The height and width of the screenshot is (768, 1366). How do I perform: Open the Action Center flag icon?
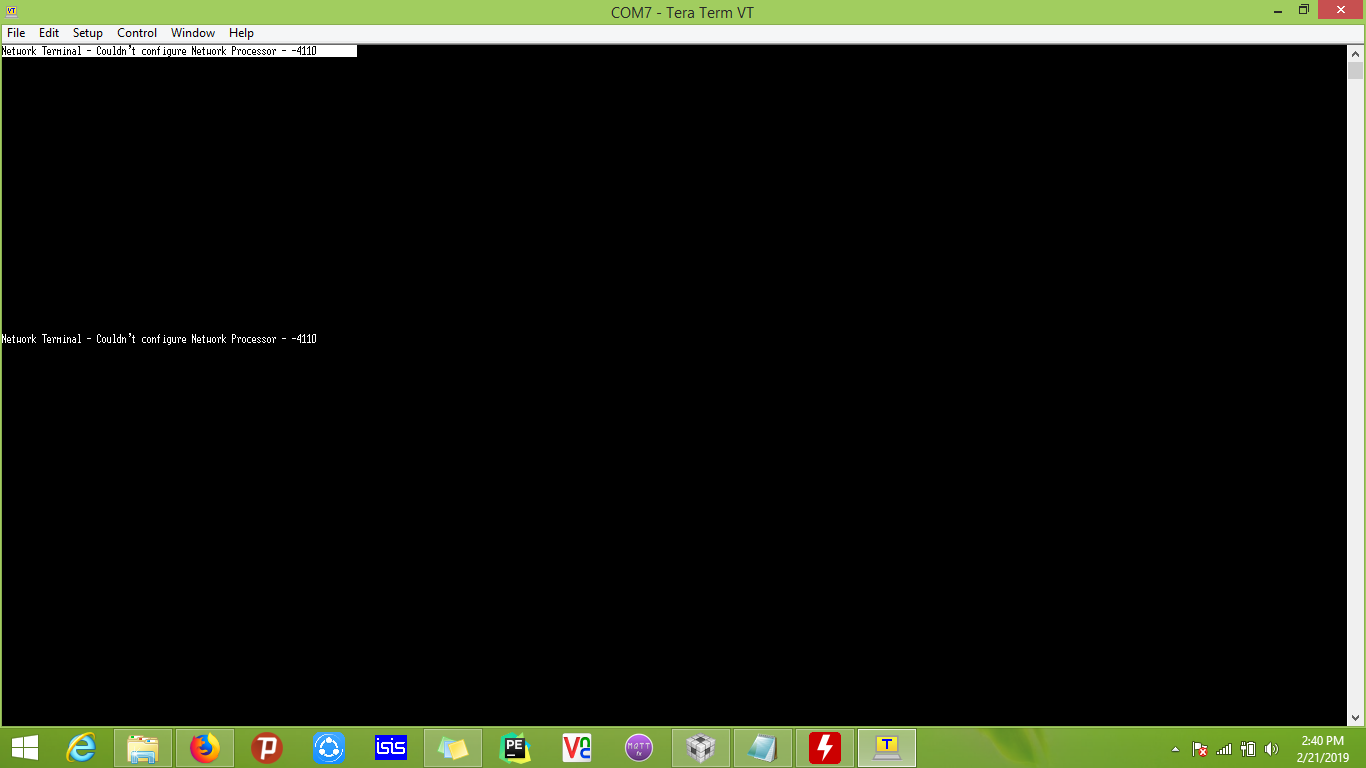pos(1200,749)
